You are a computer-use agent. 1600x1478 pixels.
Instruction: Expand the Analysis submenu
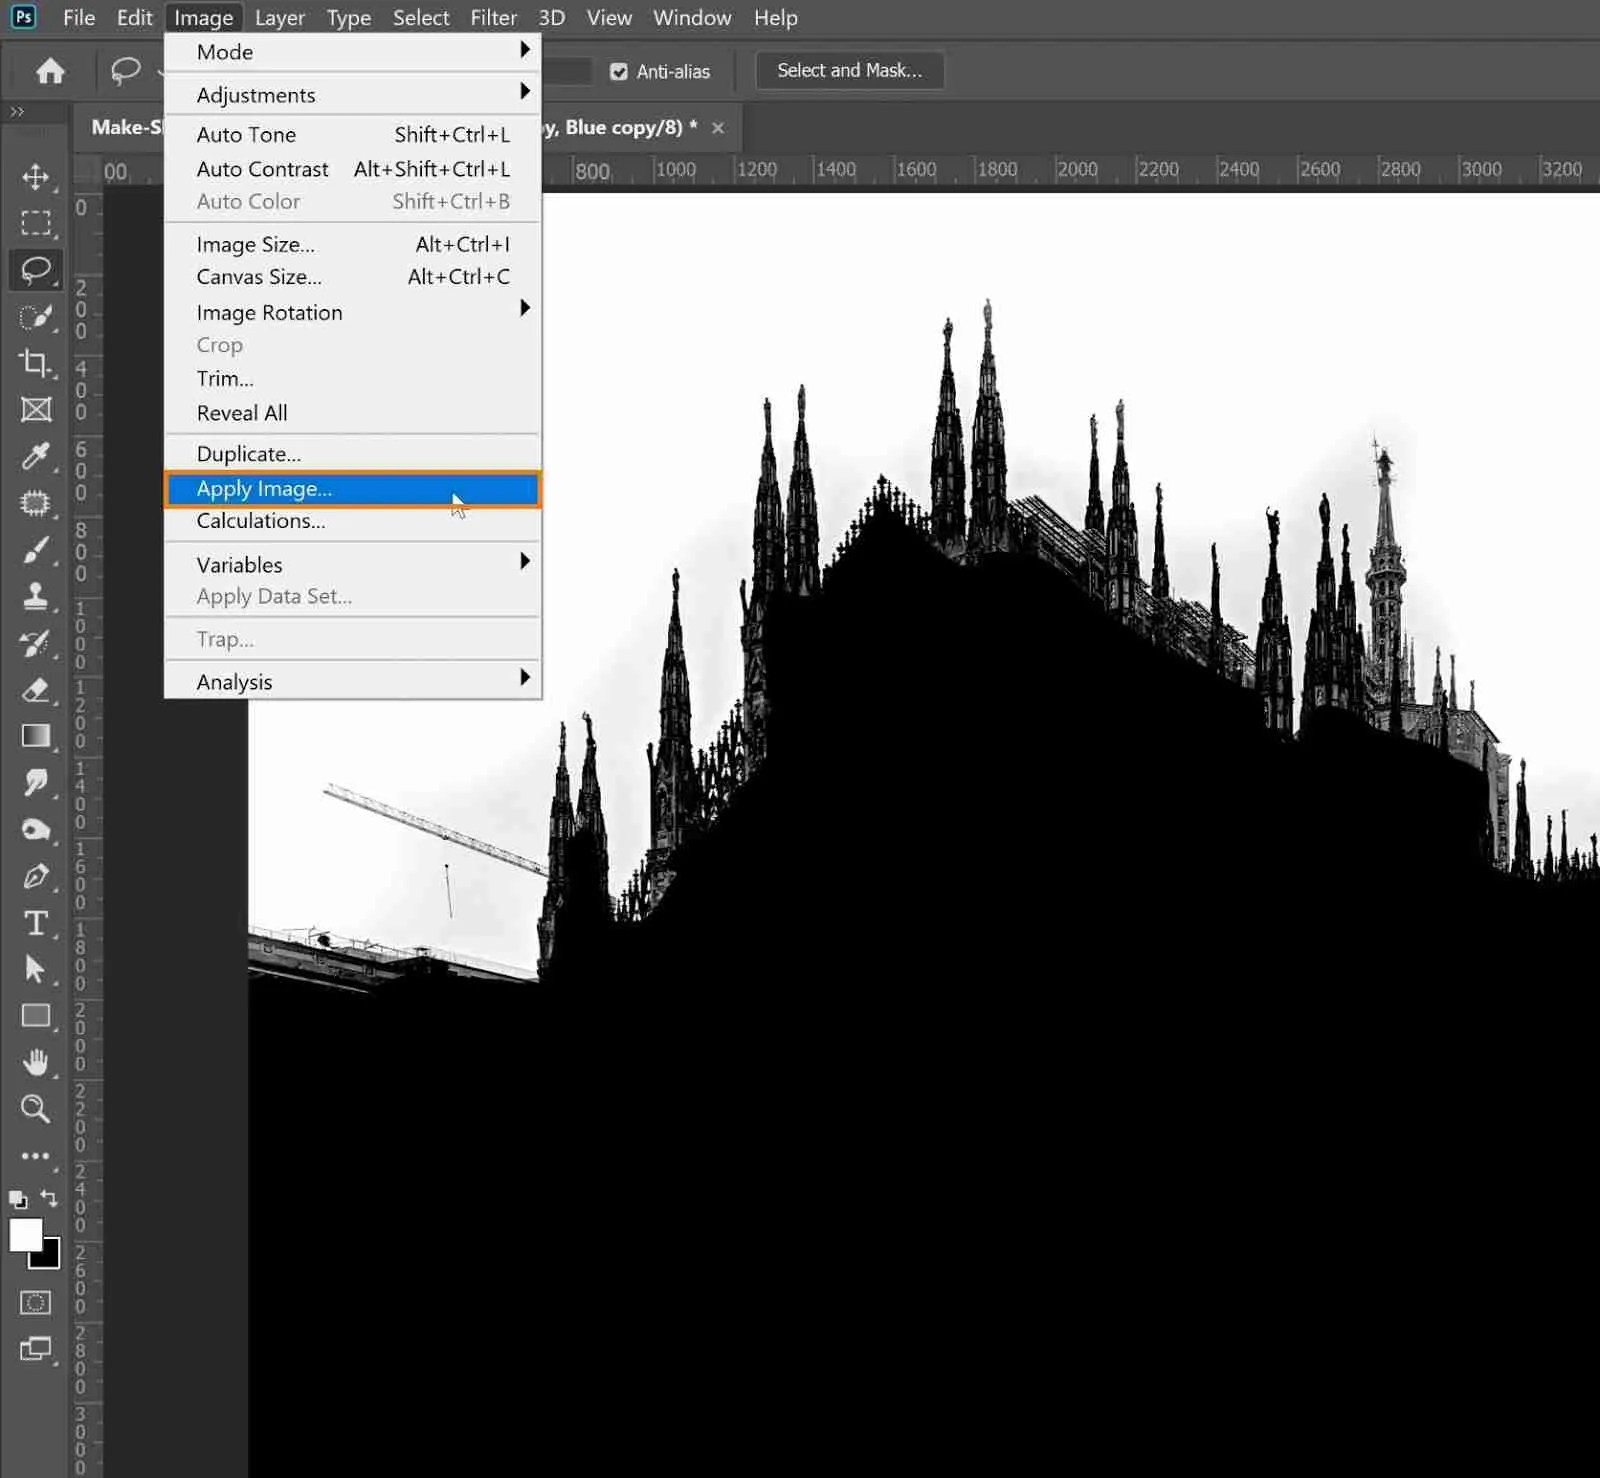(234, 681)
